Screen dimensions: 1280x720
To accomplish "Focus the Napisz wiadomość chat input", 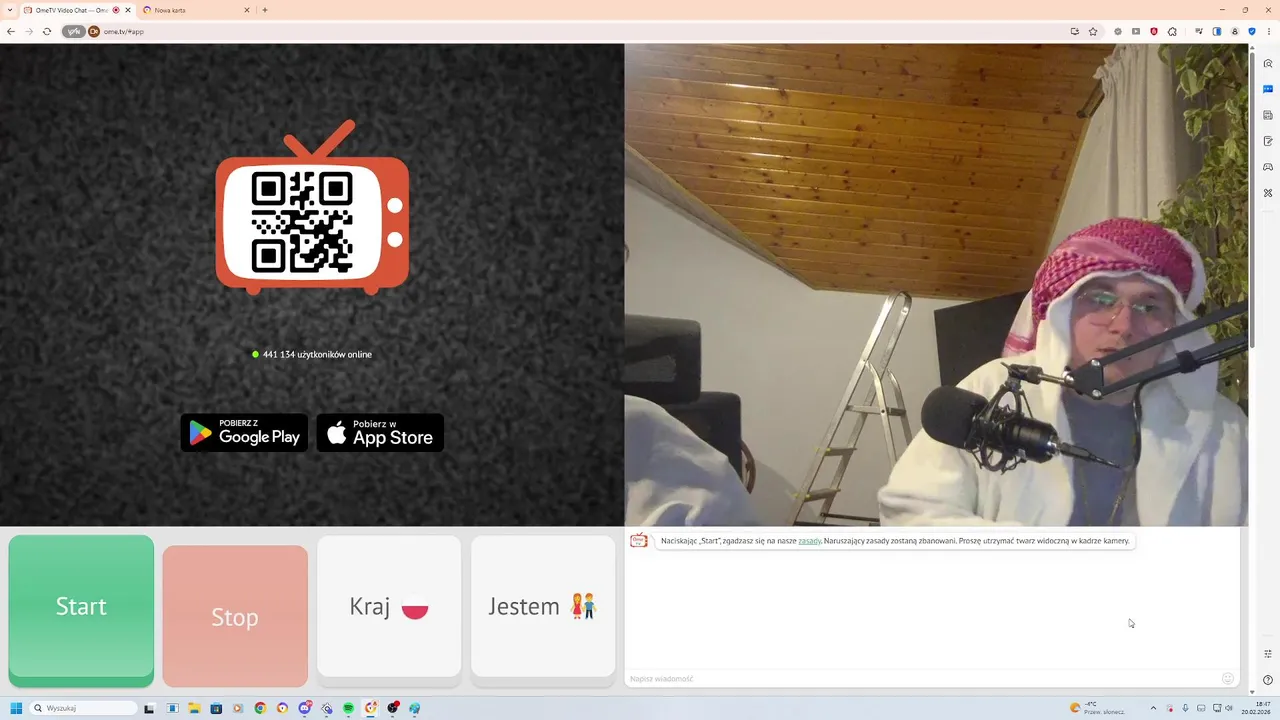I will (x=920, y=678).
